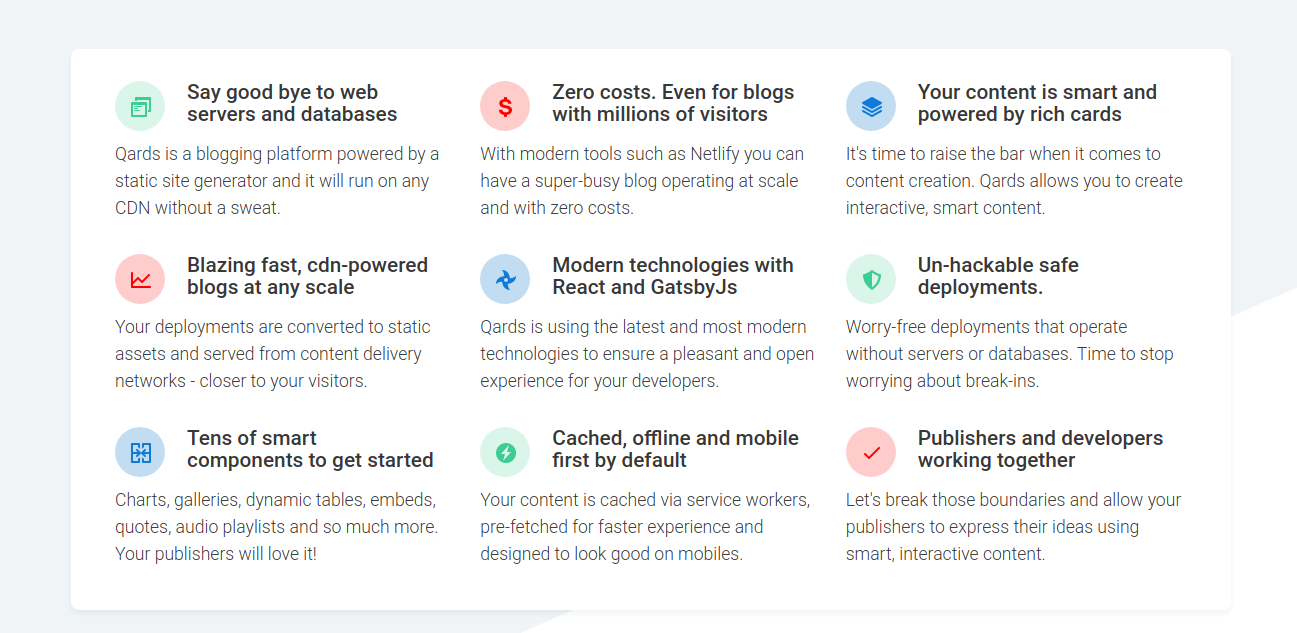Select 'Your content is smart' heading
1297x633 pixels.
tap(1037, 103)
